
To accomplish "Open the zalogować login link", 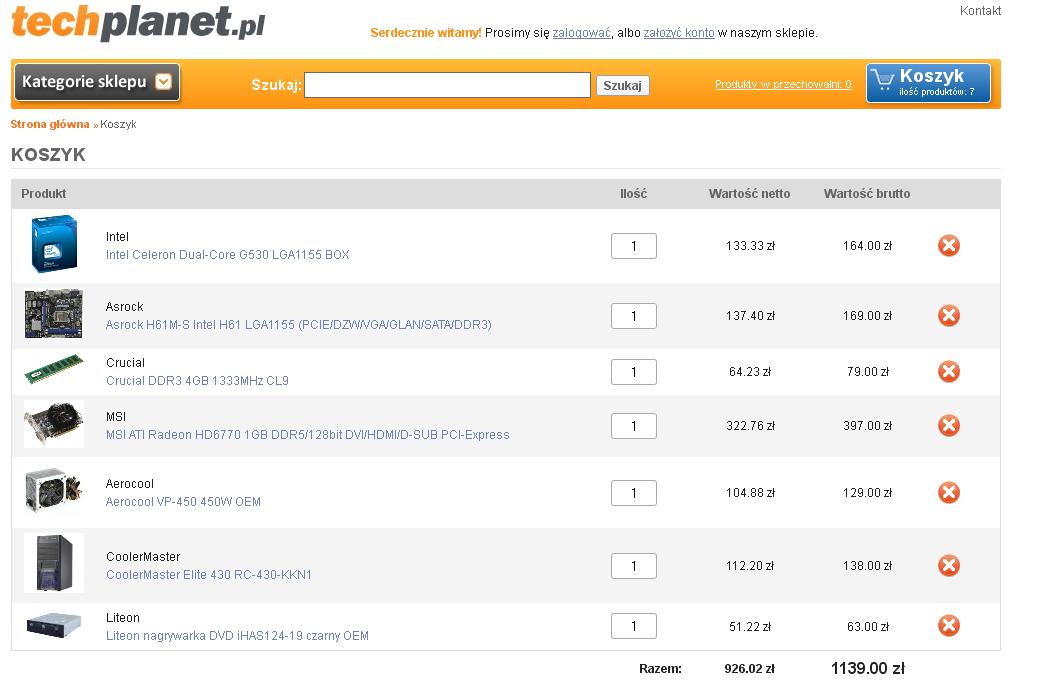I will [581, 33].
